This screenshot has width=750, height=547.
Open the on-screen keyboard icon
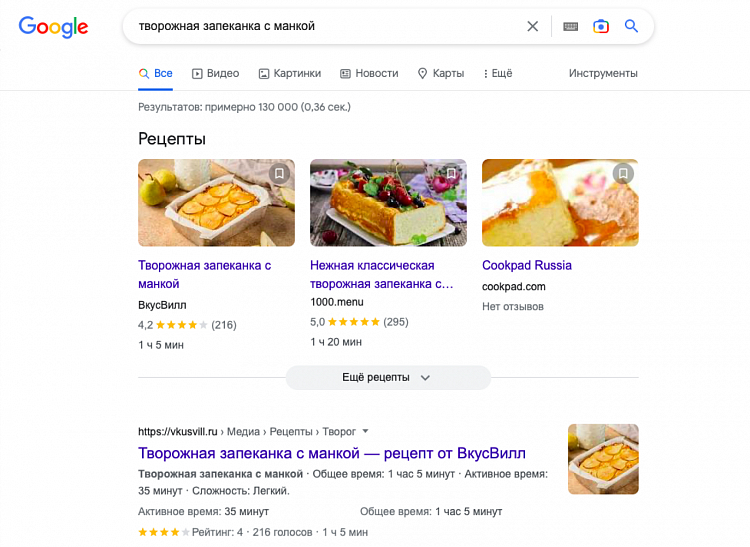(x=570, y=27)
